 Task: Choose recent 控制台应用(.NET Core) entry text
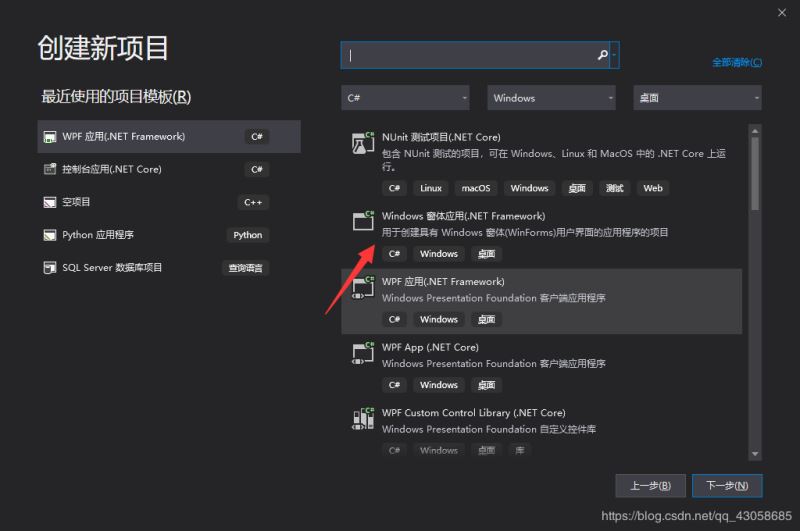tap(112, 169)
